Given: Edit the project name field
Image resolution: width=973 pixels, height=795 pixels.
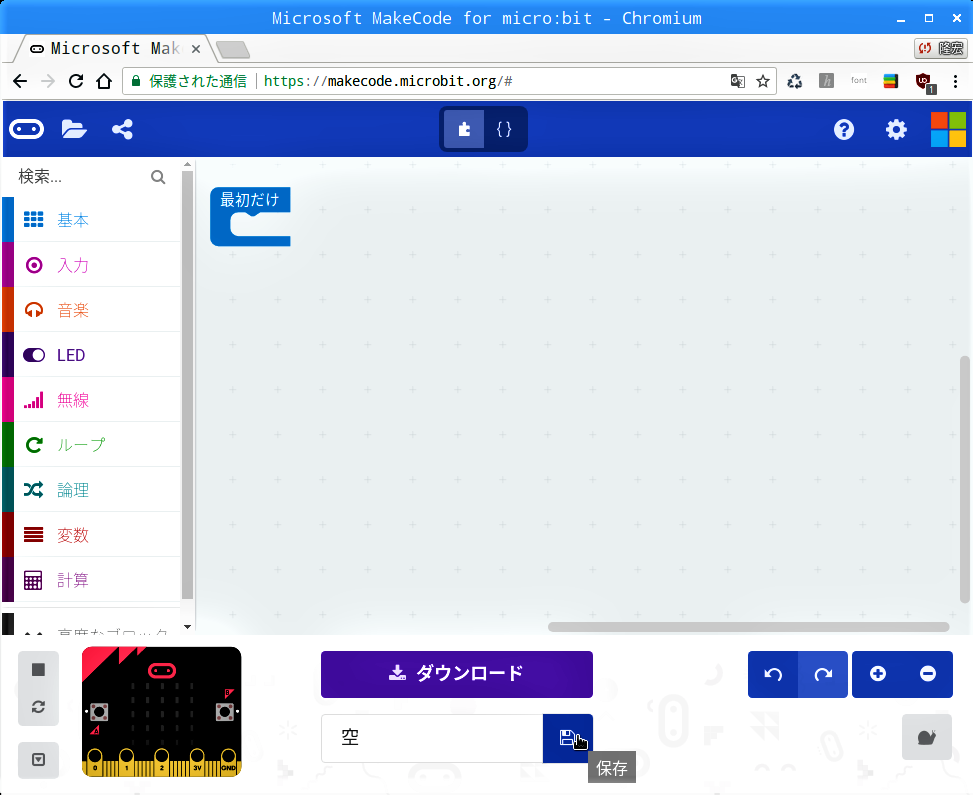Looking at the screenshot, I should coord(432,738).
